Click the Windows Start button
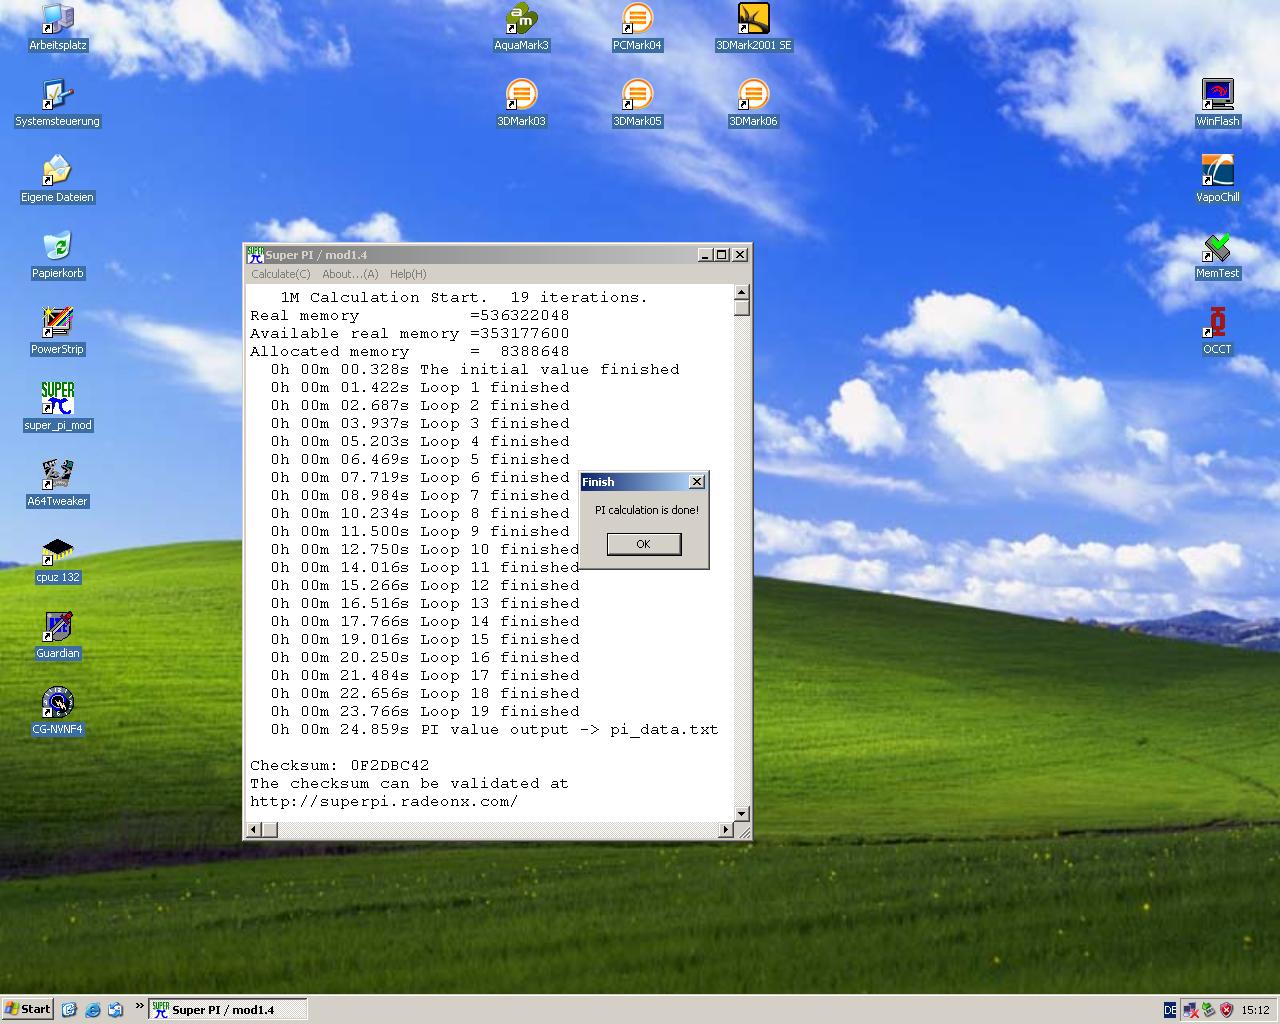This screenshot has width=1280, height=1024. pos(27,1009)
